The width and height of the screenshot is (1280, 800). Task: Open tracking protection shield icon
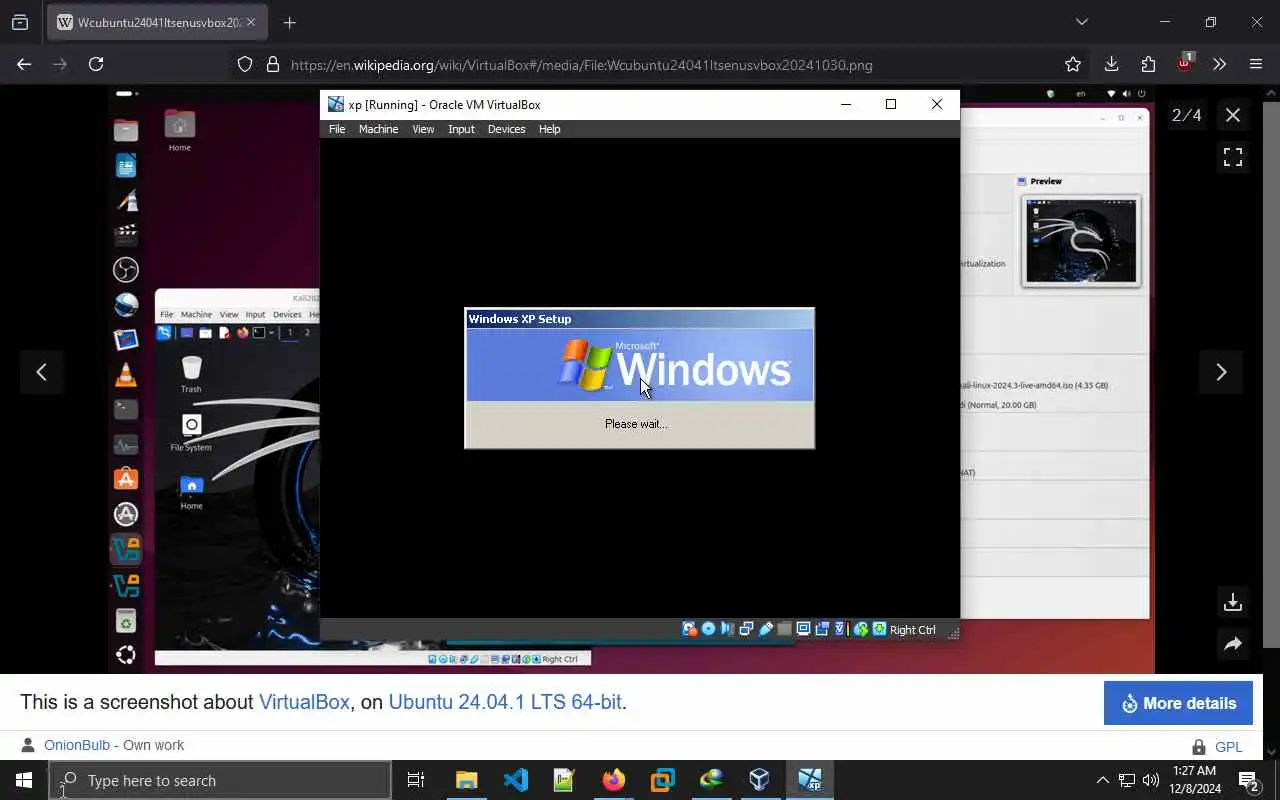pyautogui.click(x=245, y=65)
